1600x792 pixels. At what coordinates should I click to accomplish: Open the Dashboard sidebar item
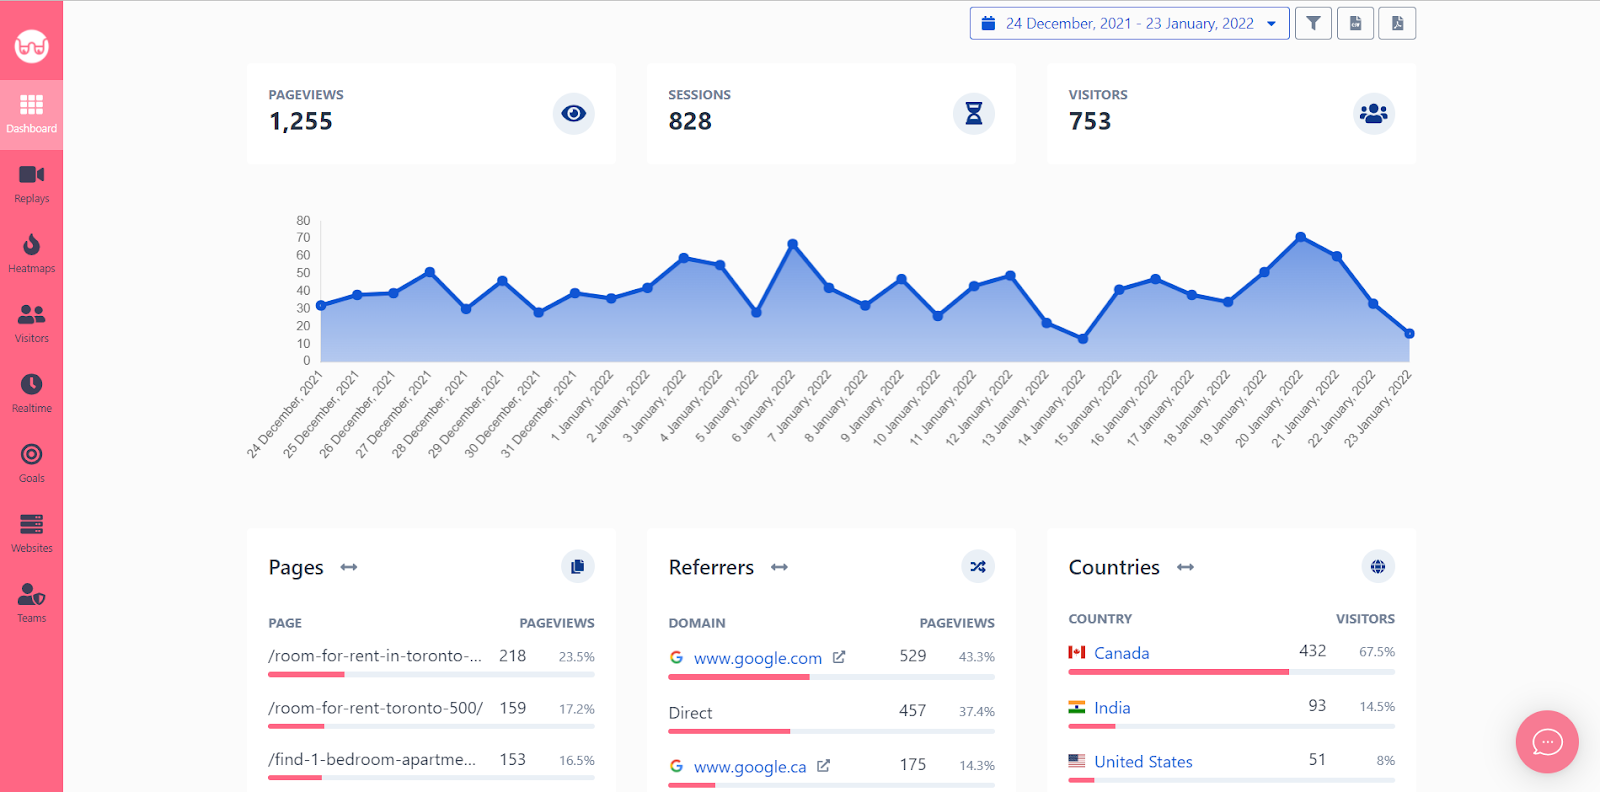pyautogui.click(x=31, y=114)
